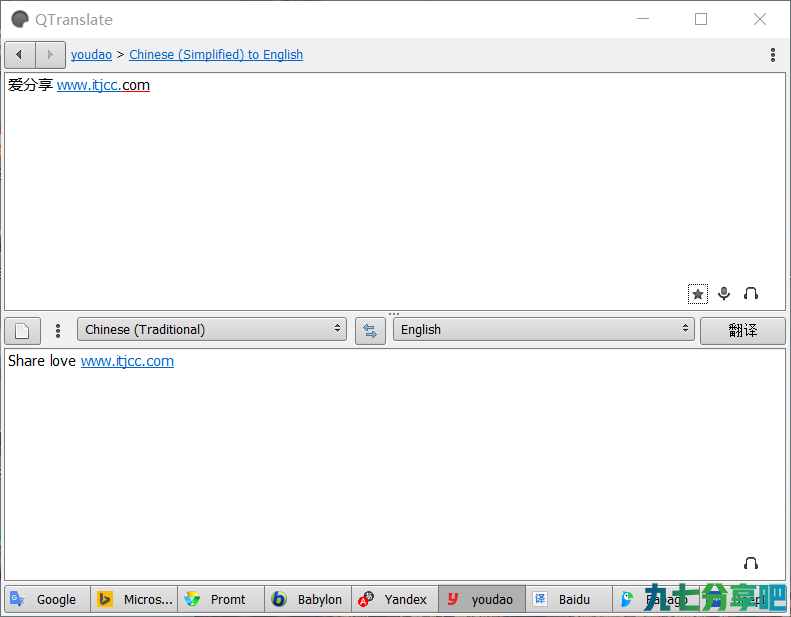Listen to the source text via the headphones icon
Viewport: 791px width, 617px height.
[751, 294]
